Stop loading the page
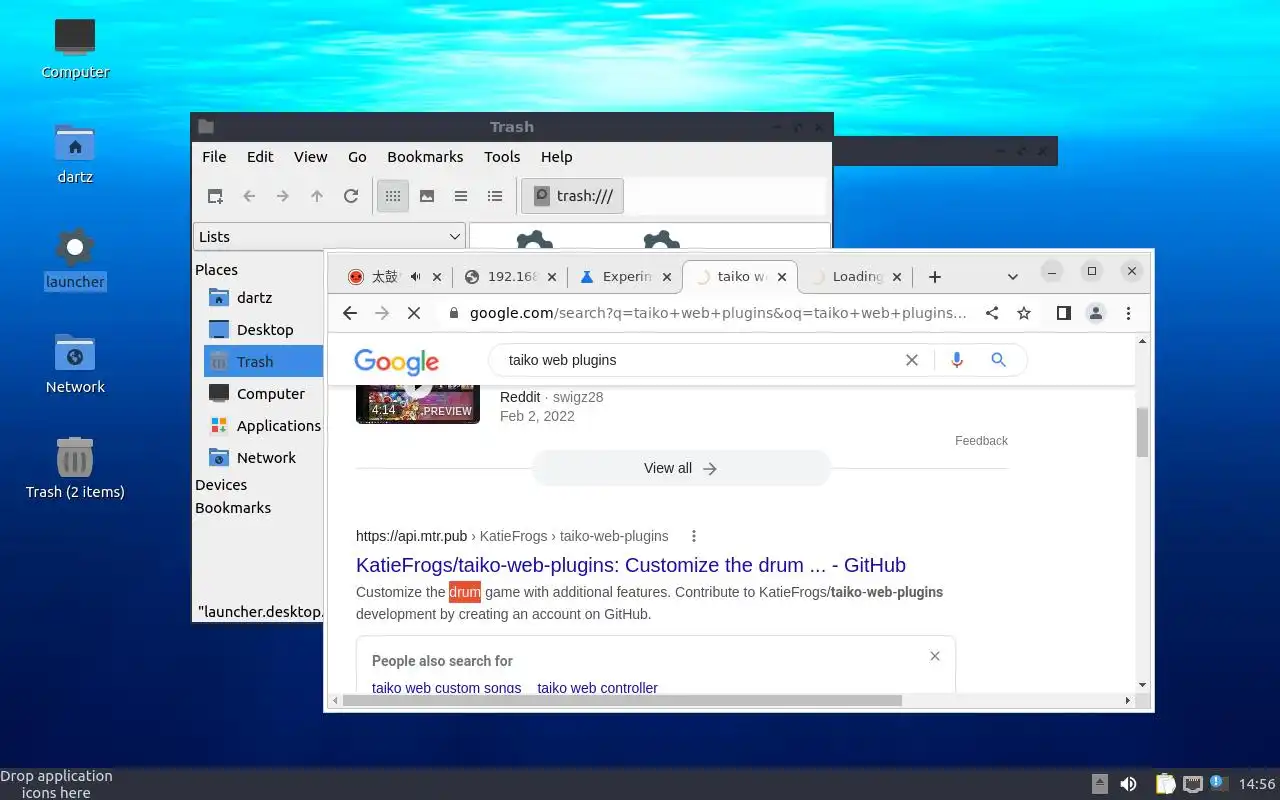The image size is (1280, 800). (x=413, y=313)
